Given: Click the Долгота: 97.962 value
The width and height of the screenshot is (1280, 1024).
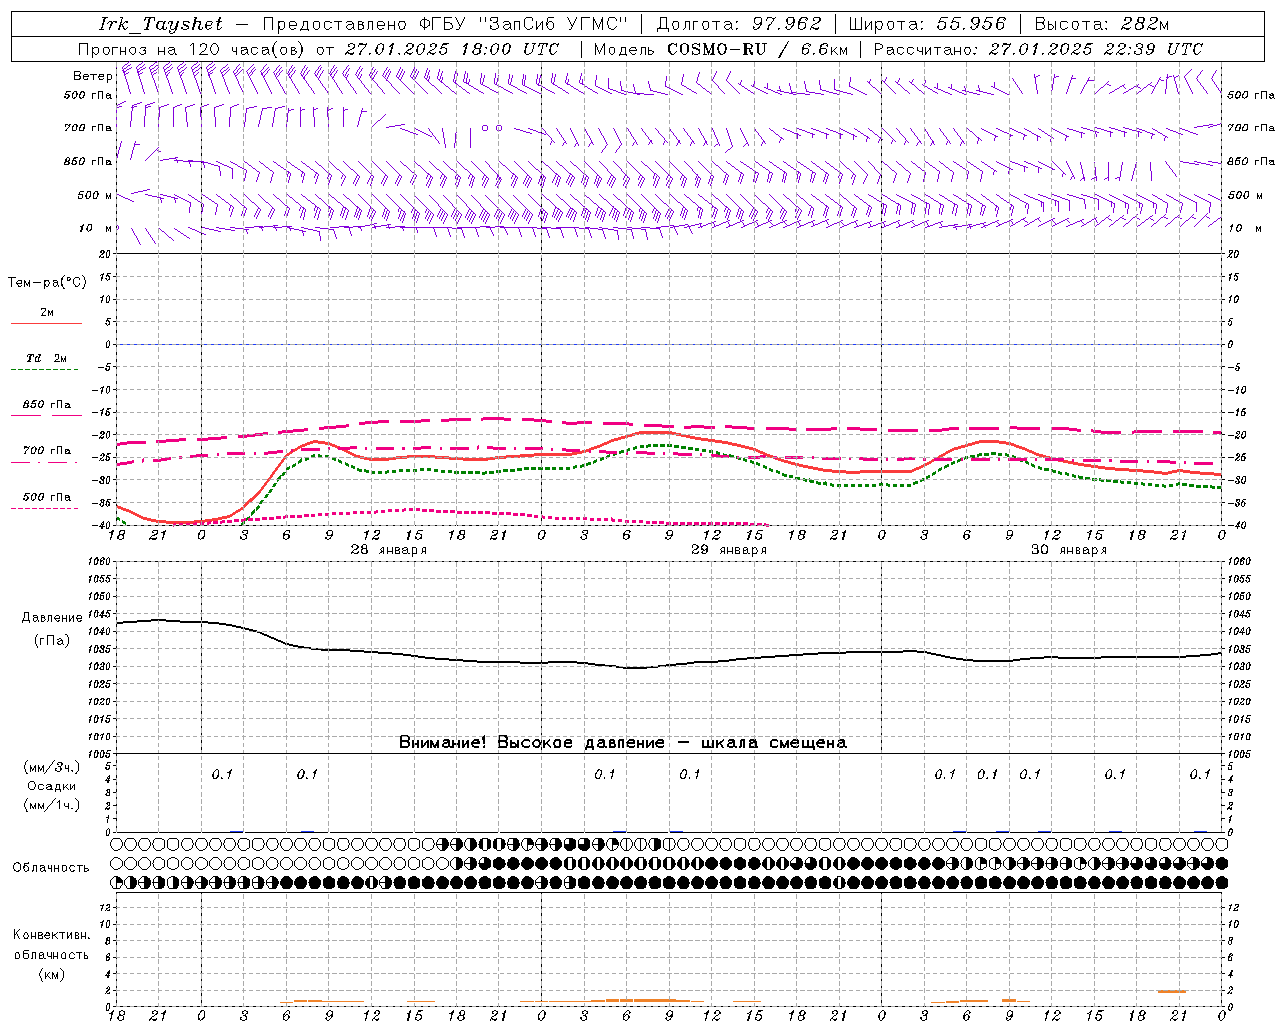Looking at the screenshot, I should 738,24.
